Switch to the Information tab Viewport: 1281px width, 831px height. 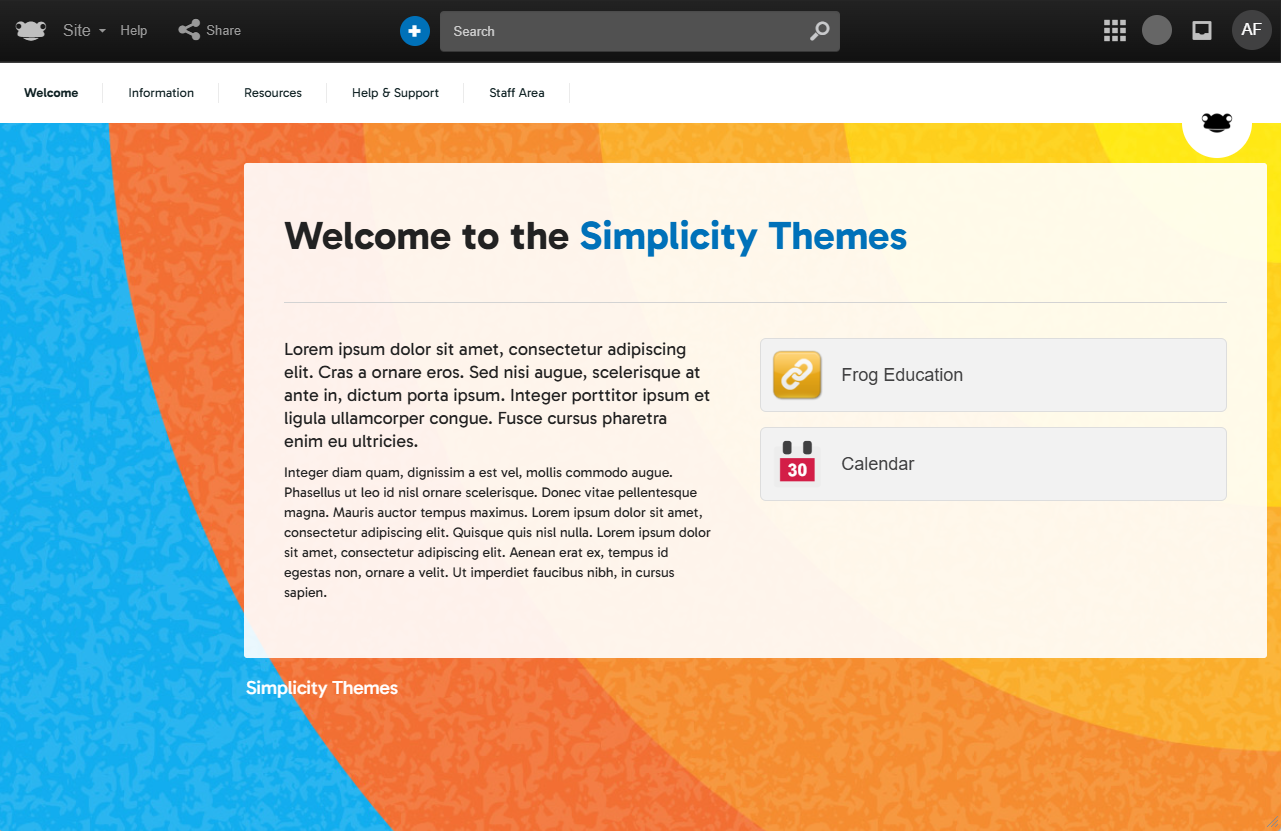(161, 93)
